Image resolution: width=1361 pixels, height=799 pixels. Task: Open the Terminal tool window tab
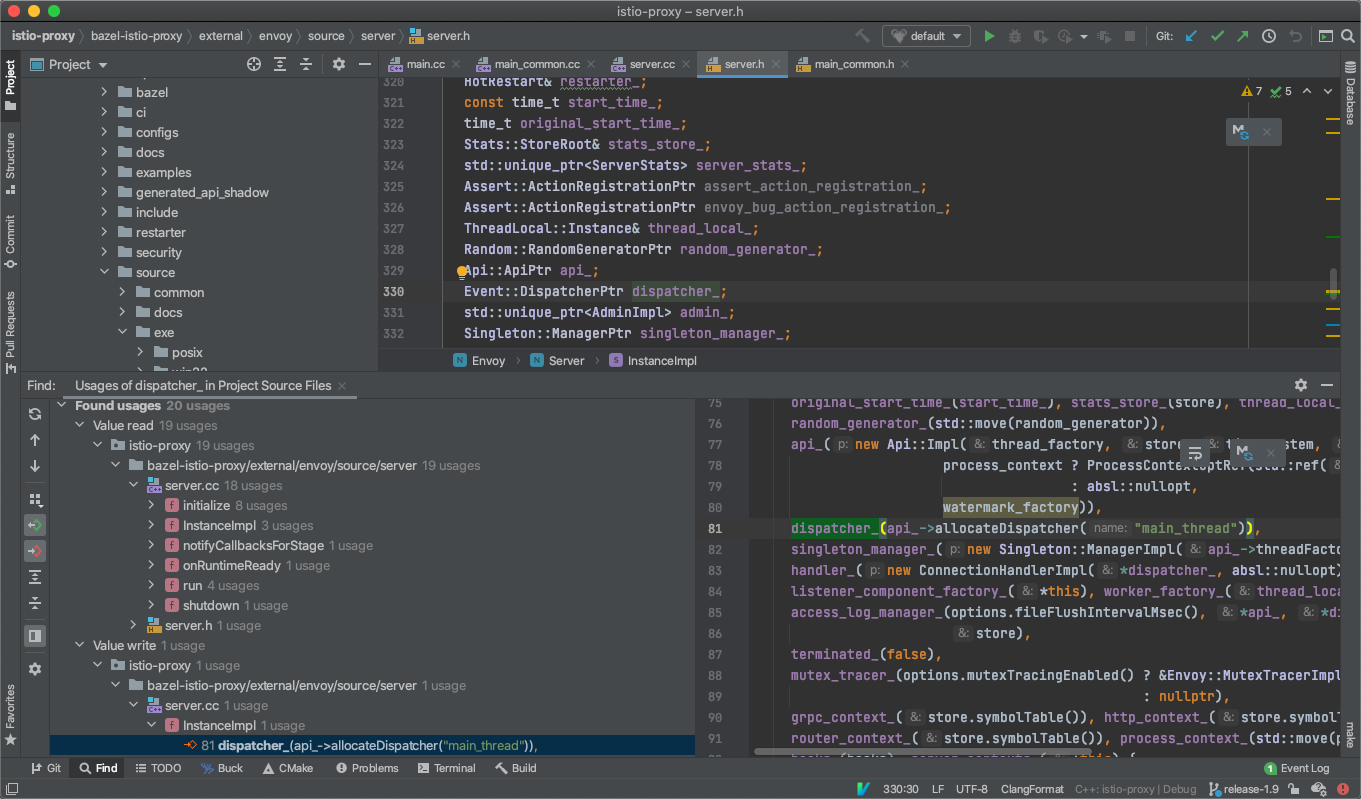pyautogui.click(x=446, y=768)
